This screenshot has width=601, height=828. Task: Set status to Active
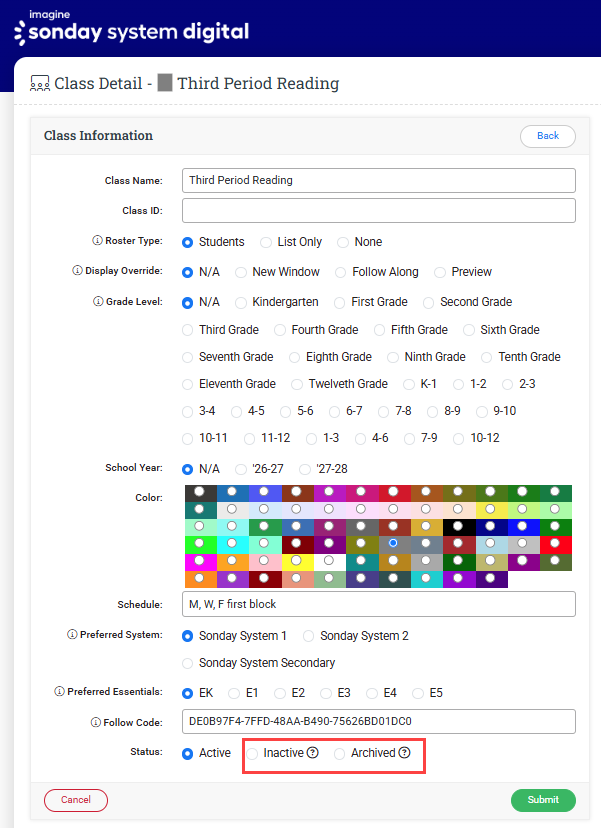pos(187,754)
